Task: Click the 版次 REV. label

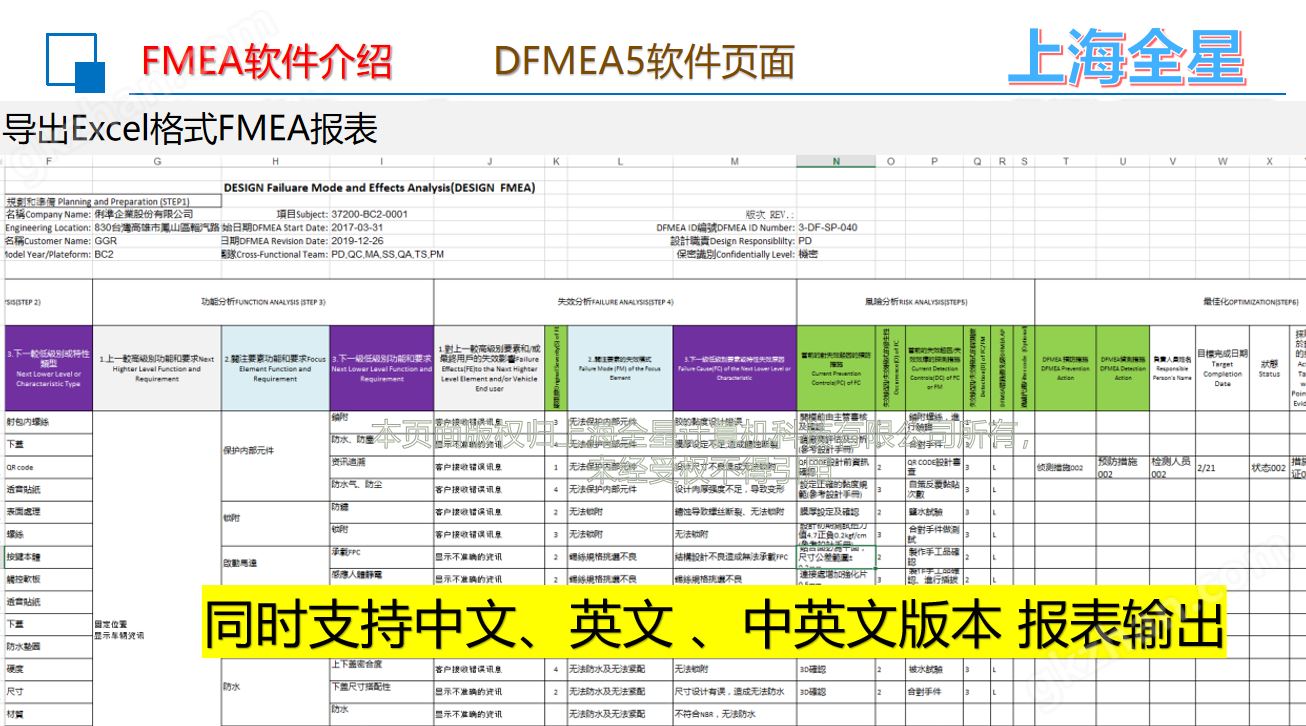Action: pos(770,214)
